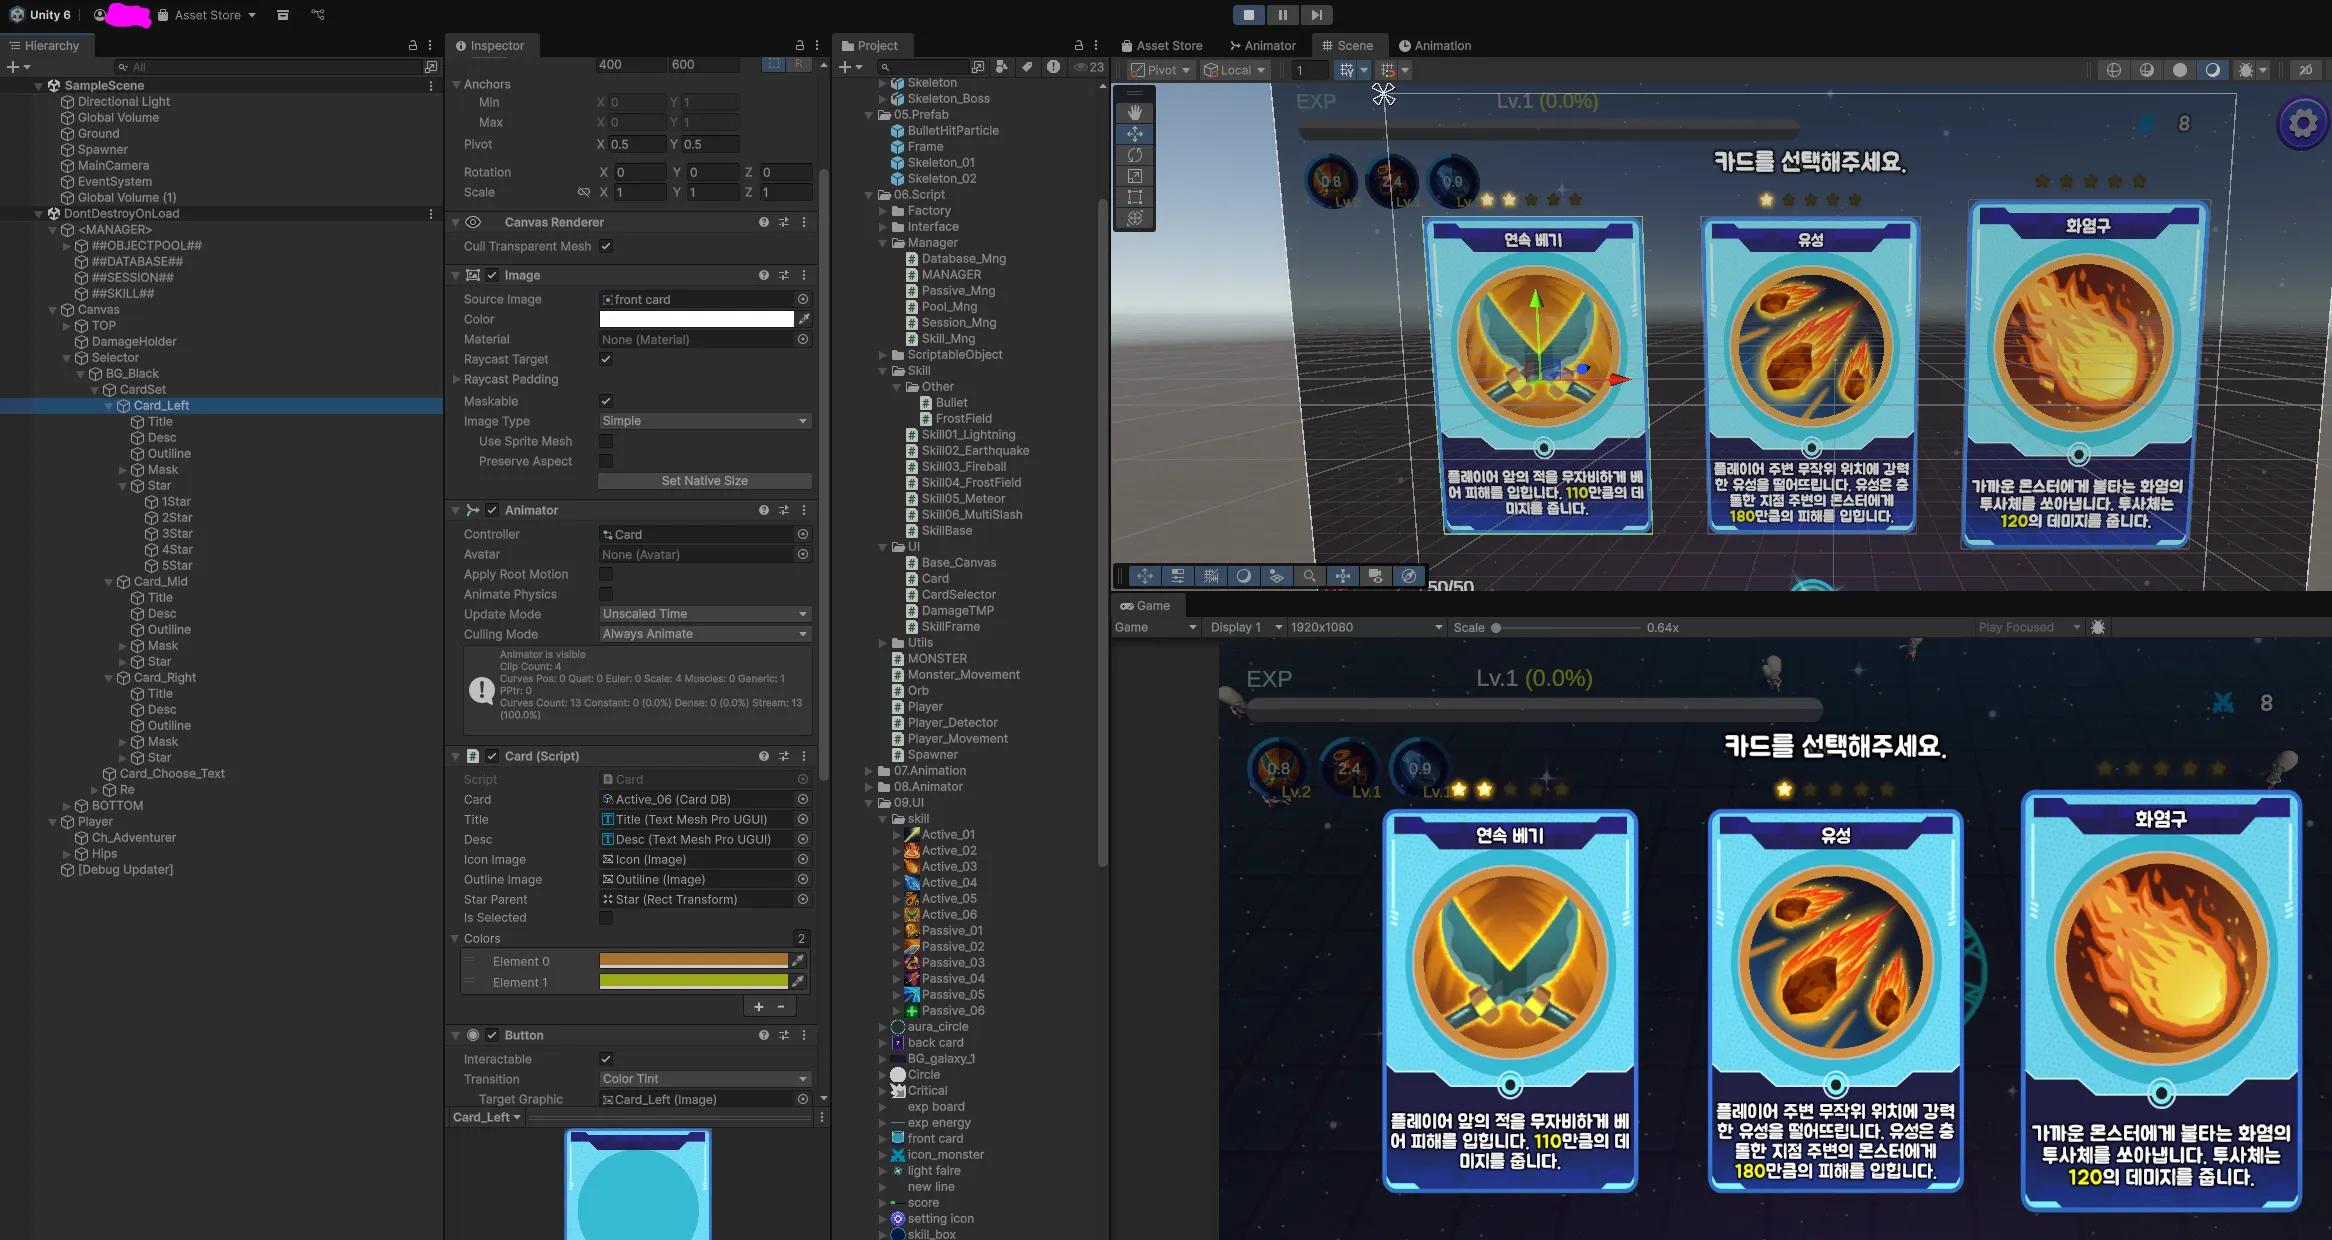Select the Hand tool in Scene view

coord(1134,113)
